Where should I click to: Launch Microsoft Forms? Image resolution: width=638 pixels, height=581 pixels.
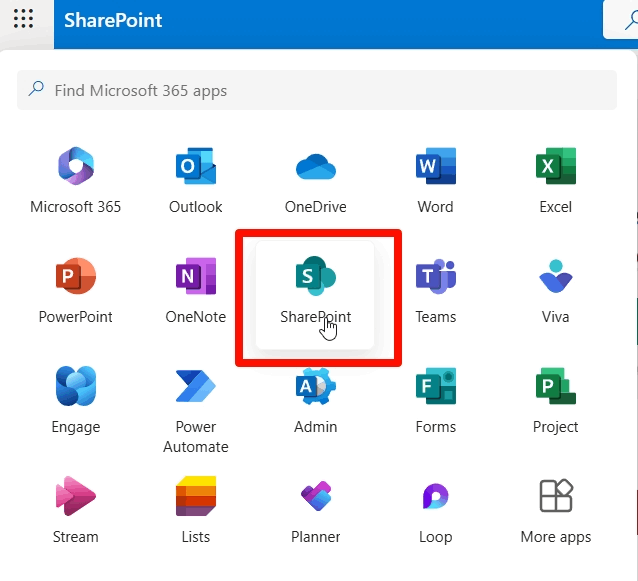tap(435, 400)
